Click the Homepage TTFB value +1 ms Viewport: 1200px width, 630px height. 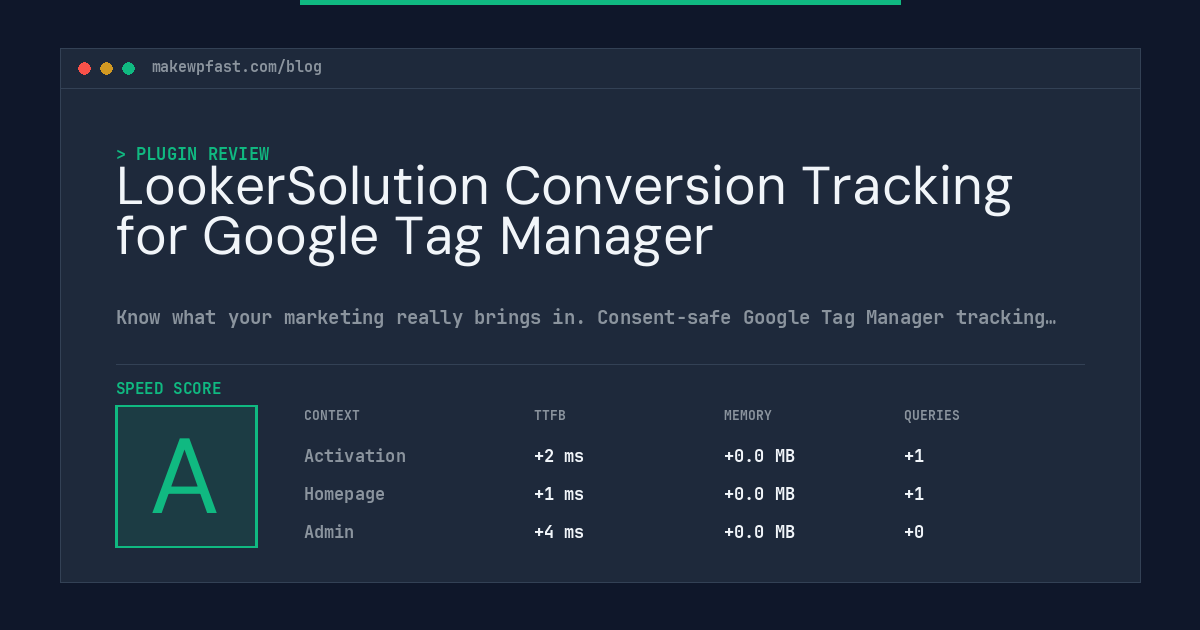[559, 494]
